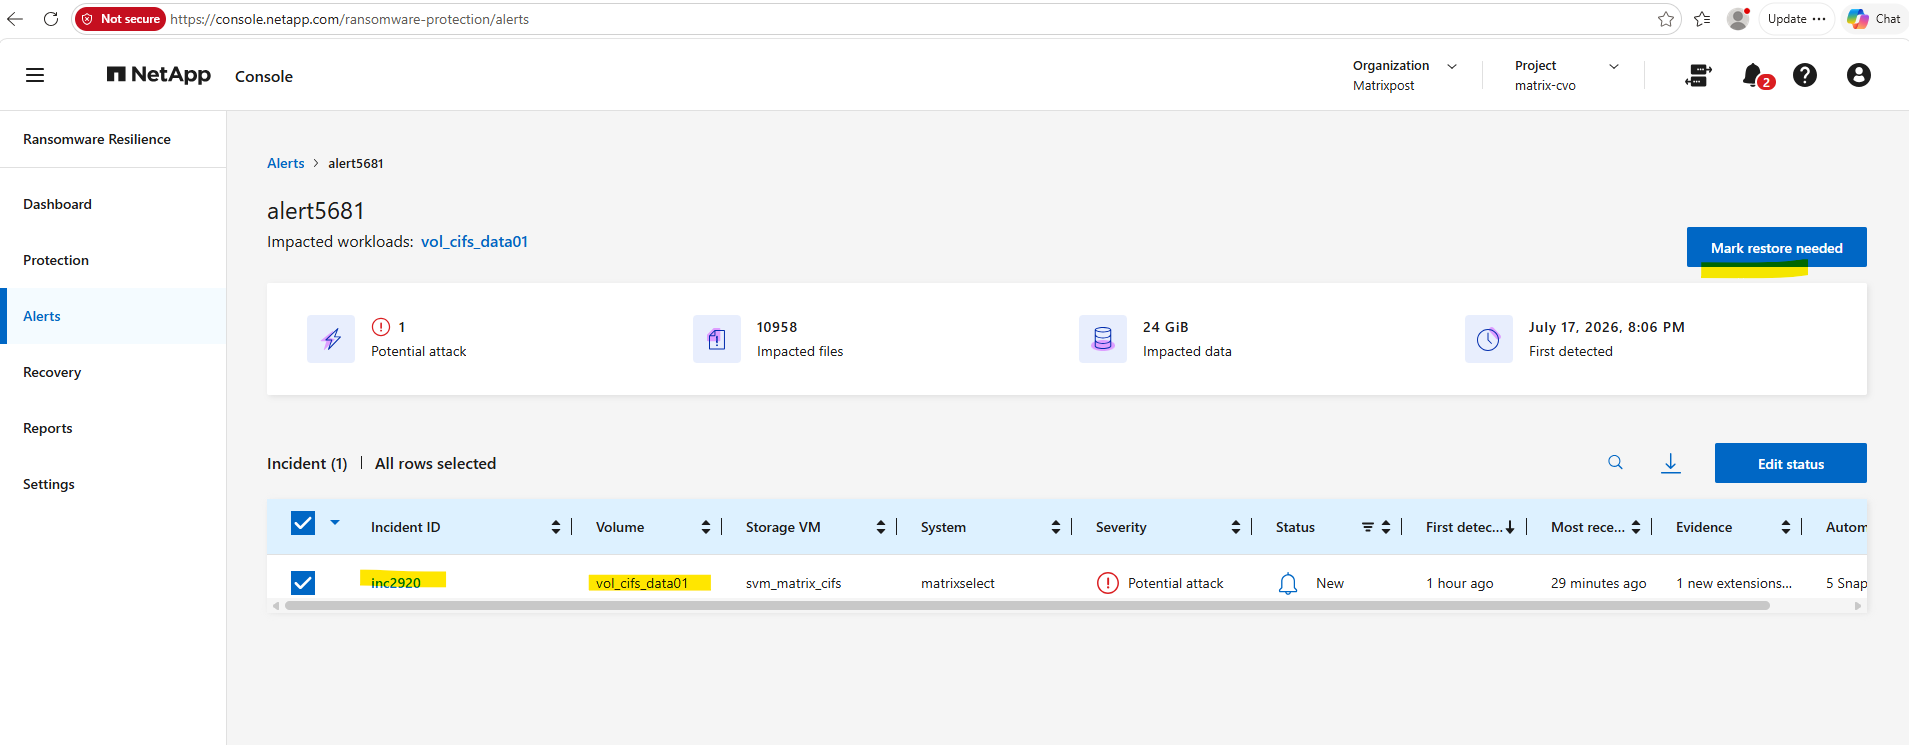Click the Status column filter icon
The width and height of the screenshot is (1909, 745).
(x=1367, y=527)
